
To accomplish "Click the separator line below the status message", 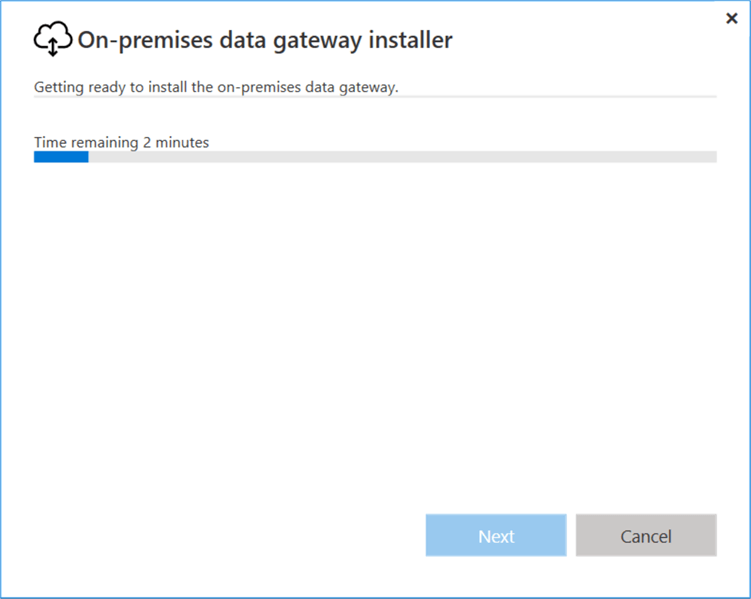I will tap(375, 97).
